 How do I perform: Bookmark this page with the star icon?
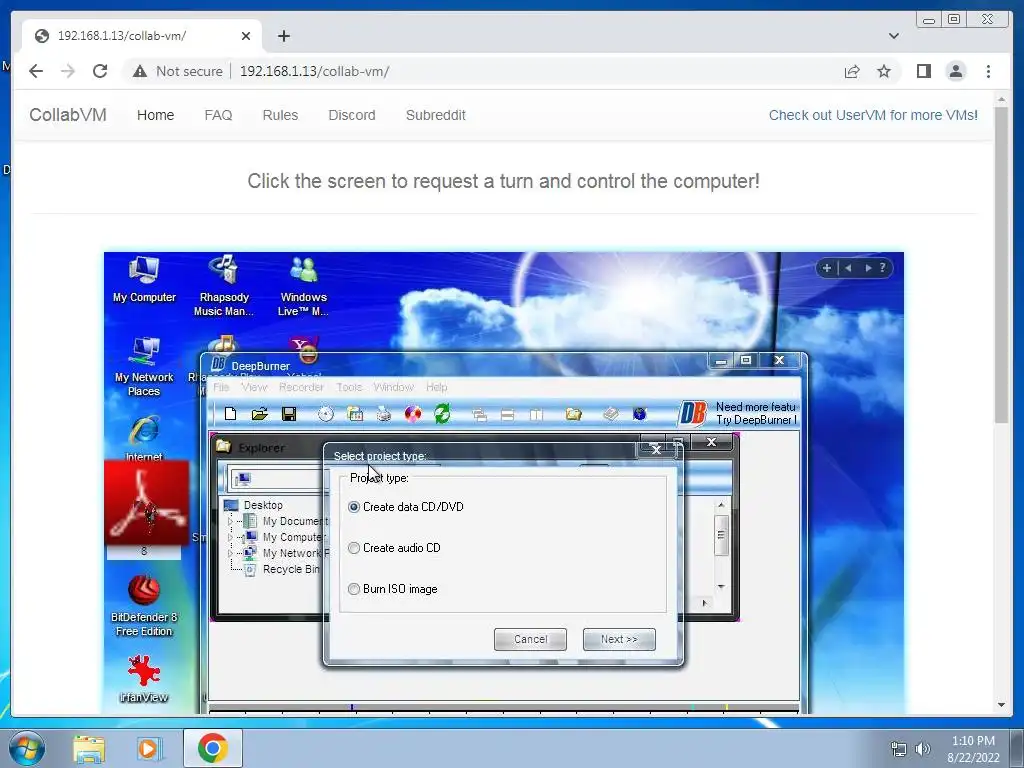click(x=884, y=71)
